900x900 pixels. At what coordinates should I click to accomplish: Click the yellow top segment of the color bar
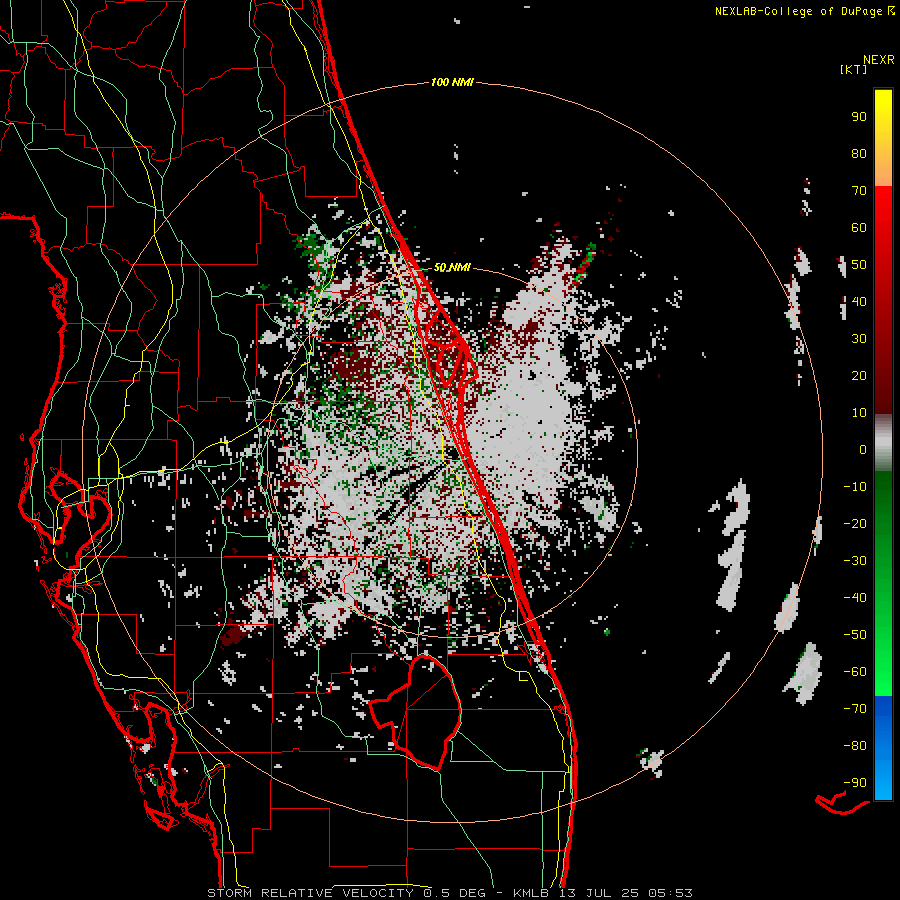point(883,138)
